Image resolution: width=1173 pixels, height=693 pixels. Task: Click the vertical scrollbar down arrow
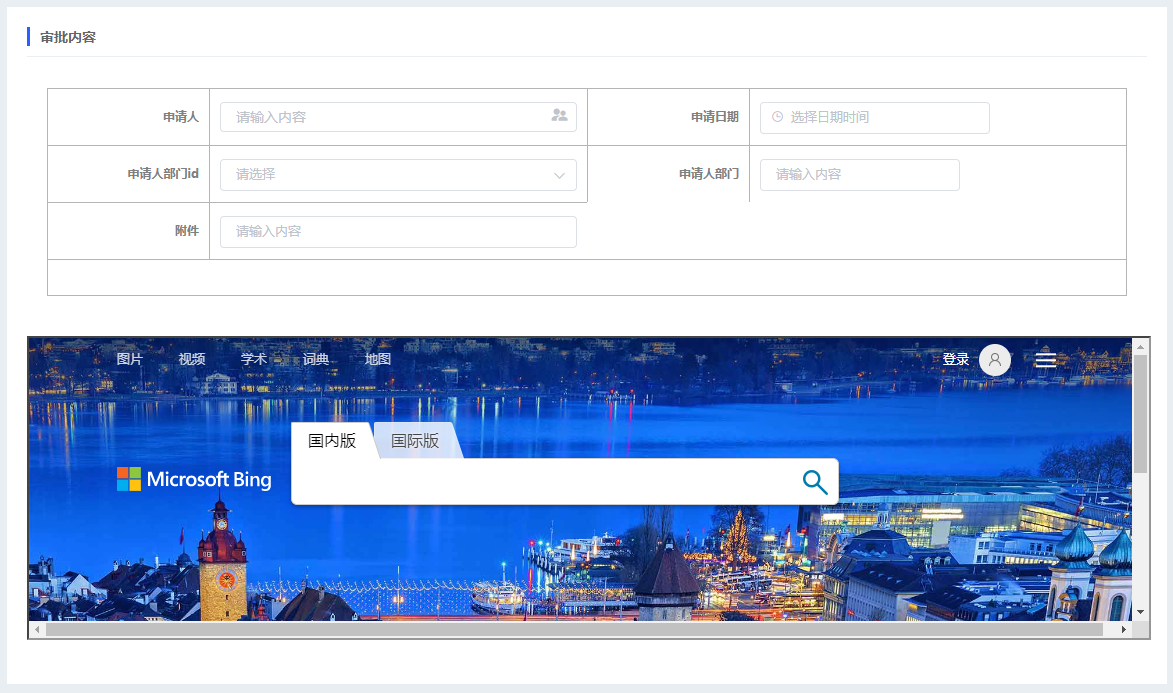click(1140, 611)
